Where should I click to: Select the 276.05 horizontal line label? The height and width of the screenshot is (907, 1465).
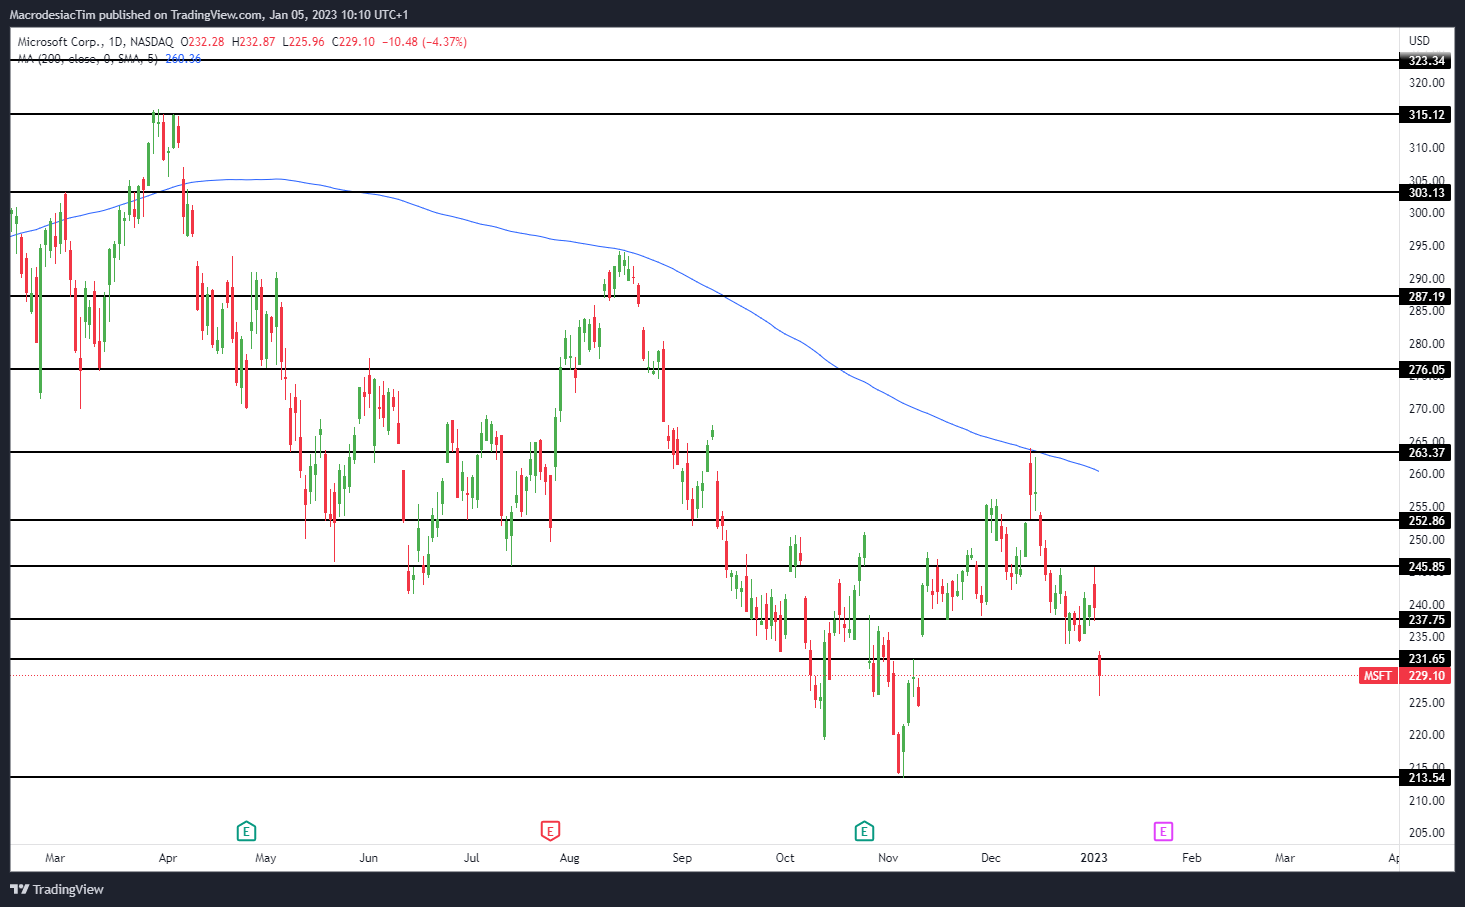[1426, 370]
